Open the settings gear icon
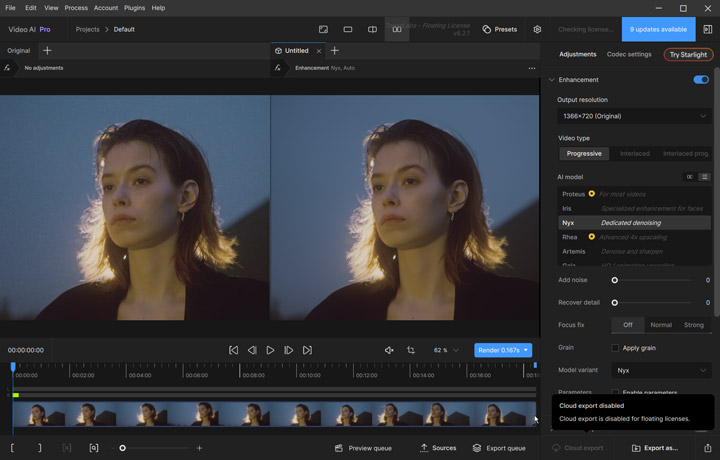This screenshot has height=460, width=720. pyautogui.click(x=537, y=29)
